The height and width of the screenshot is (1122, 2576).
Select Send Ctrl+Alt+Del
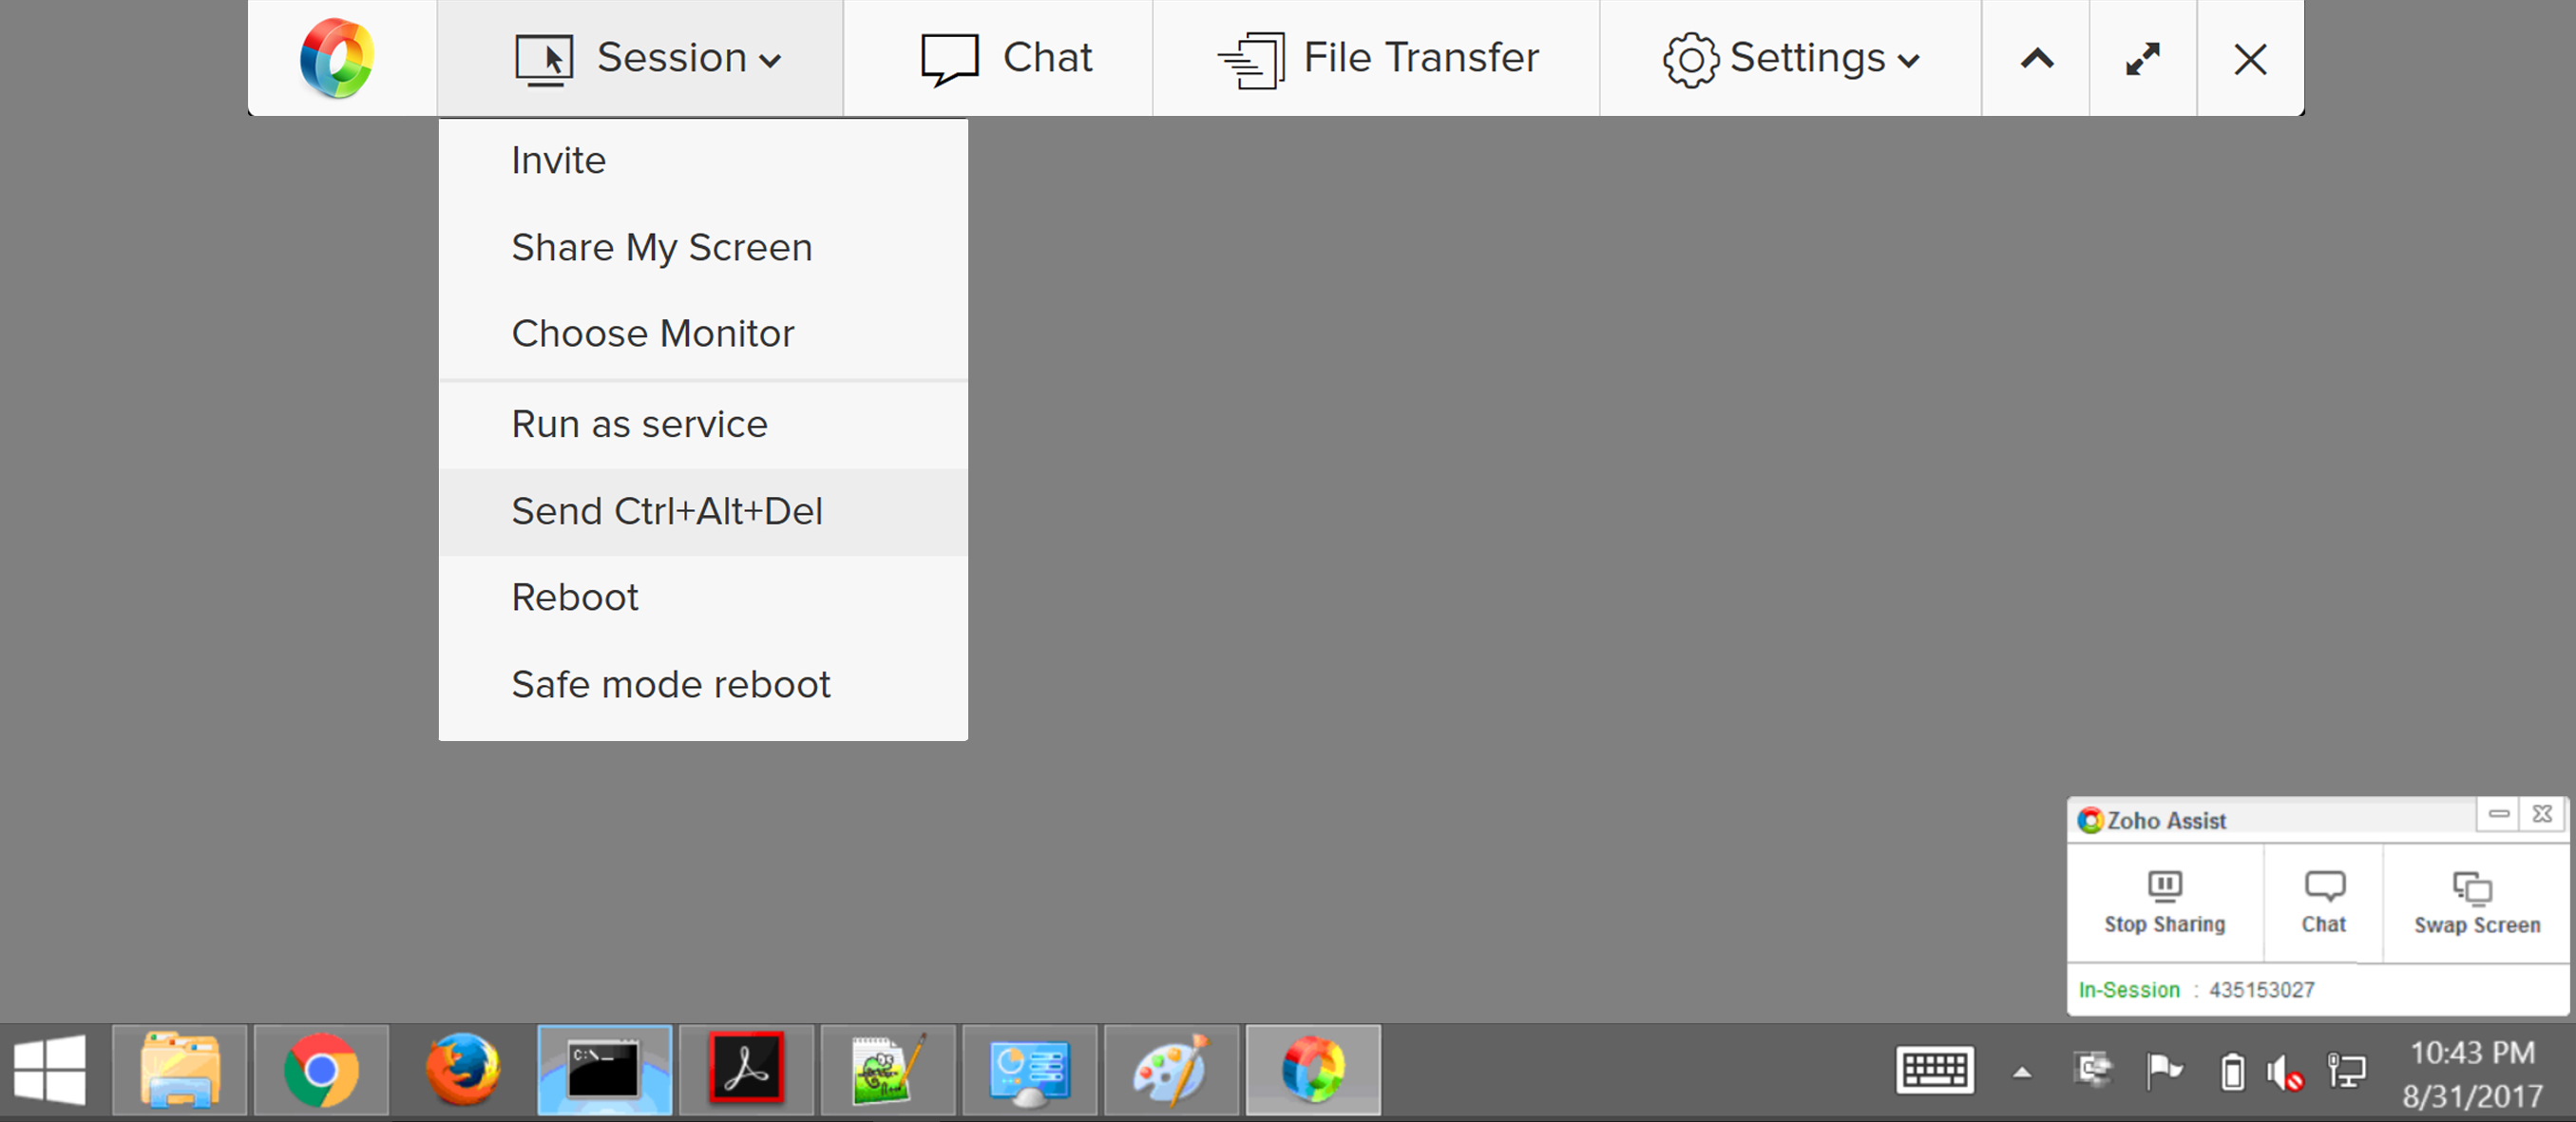coord(703,511)
